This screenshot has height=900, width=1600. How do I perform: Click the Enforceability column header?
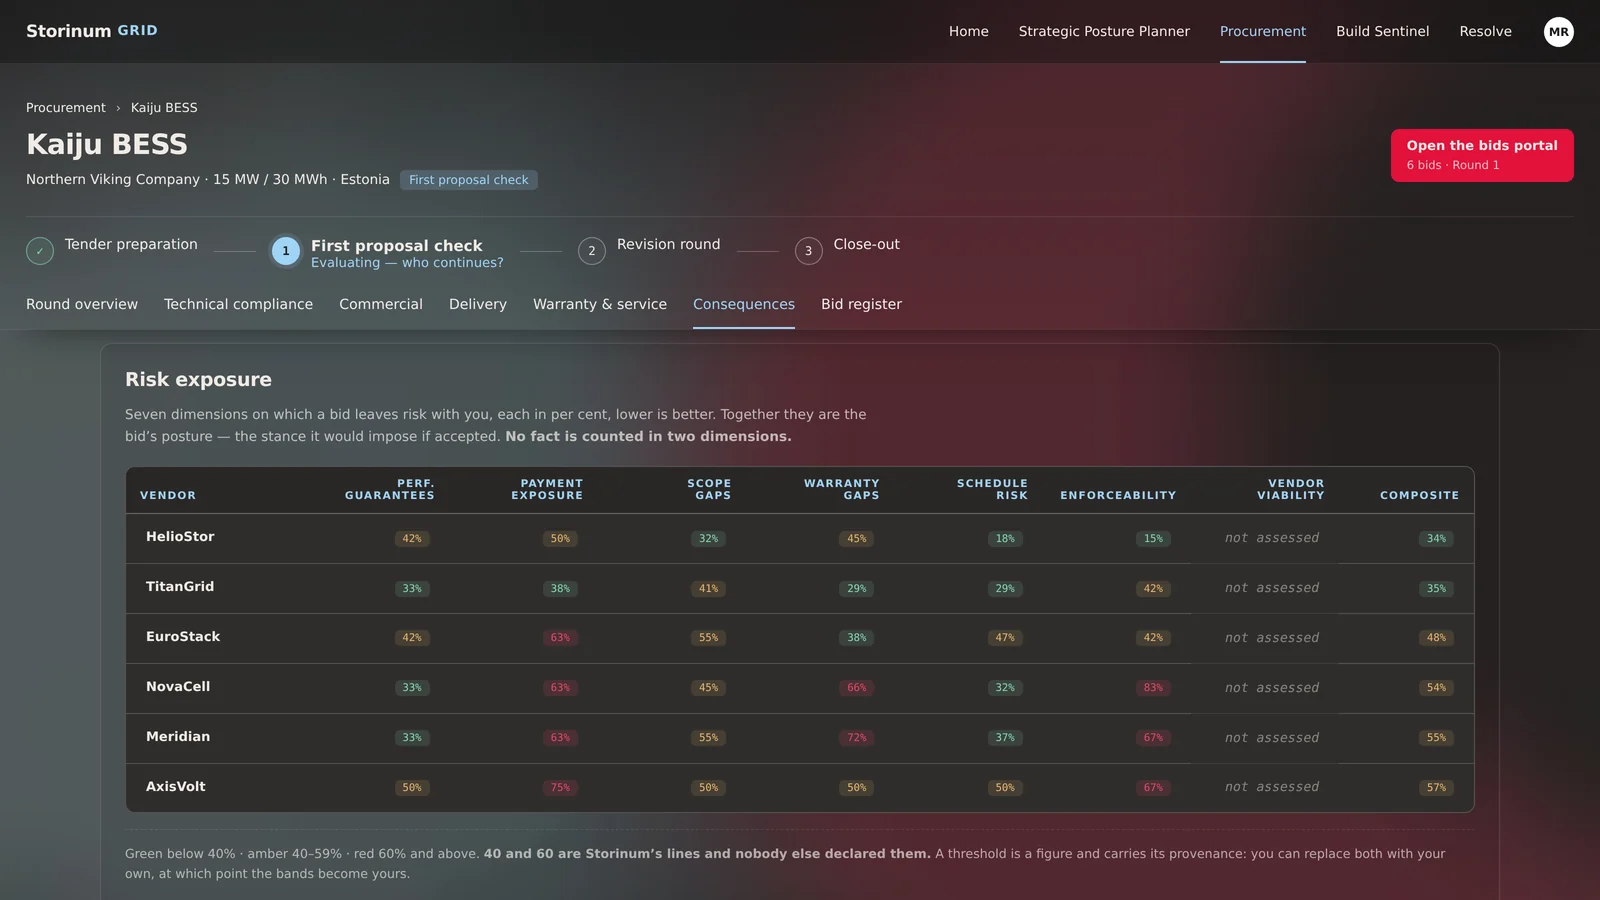[1118, 495]
